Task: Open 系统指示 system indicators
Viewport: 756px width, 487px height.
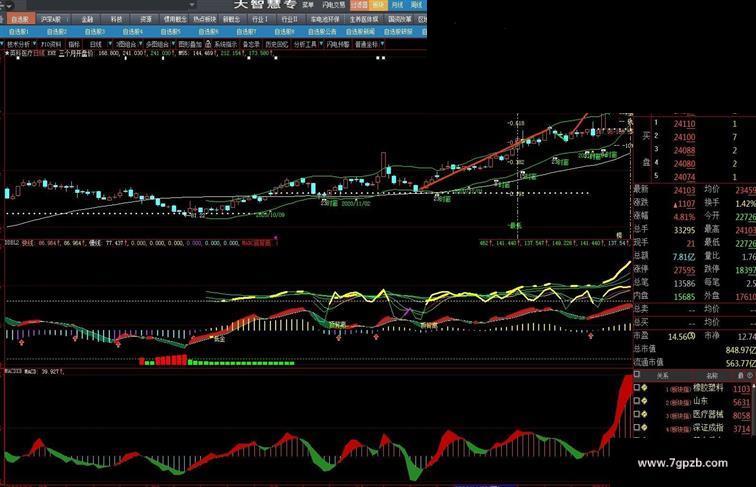Action: pos(226,44)
